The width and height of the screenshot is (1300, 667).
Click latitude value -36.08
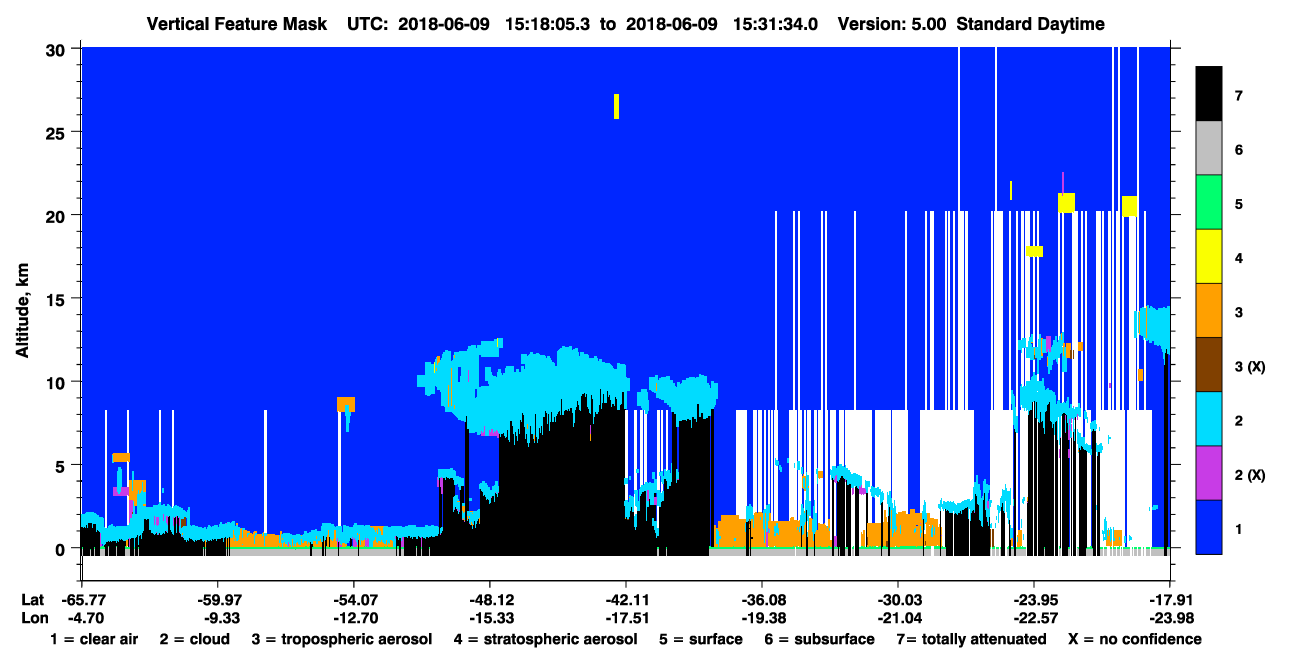761,599
